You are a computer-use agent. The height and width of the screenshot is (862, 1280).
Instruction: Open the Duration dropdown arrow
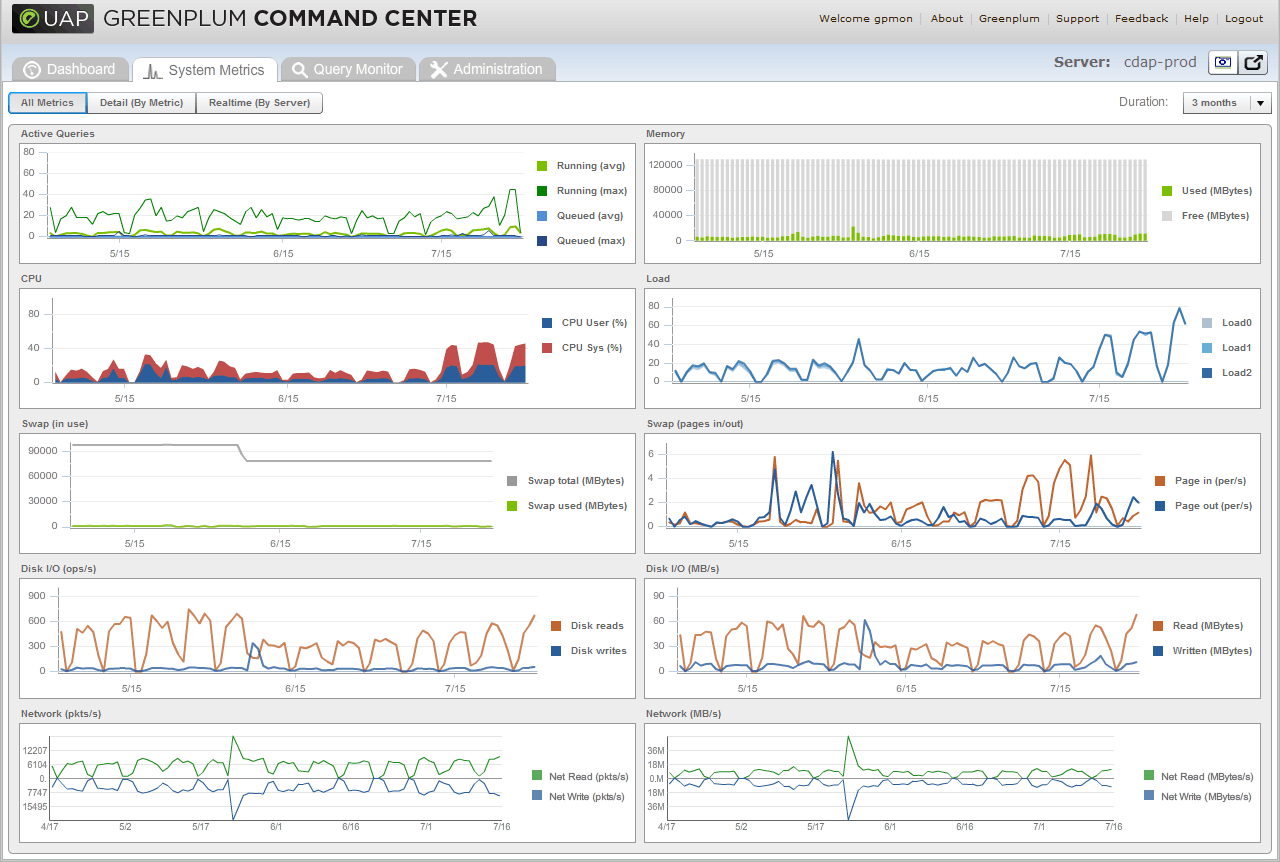tap(1260, 103)
